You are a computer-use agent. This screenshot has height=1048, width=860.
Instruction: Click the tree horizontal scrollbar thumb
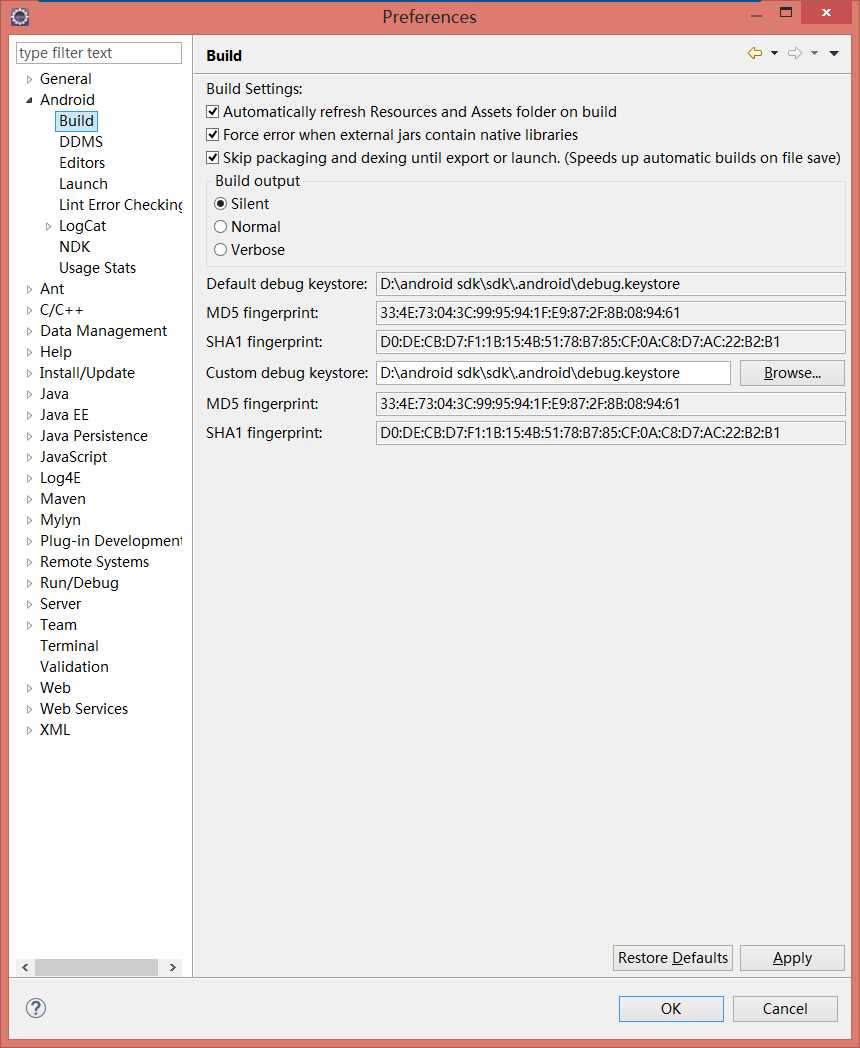tap(96, 967)
